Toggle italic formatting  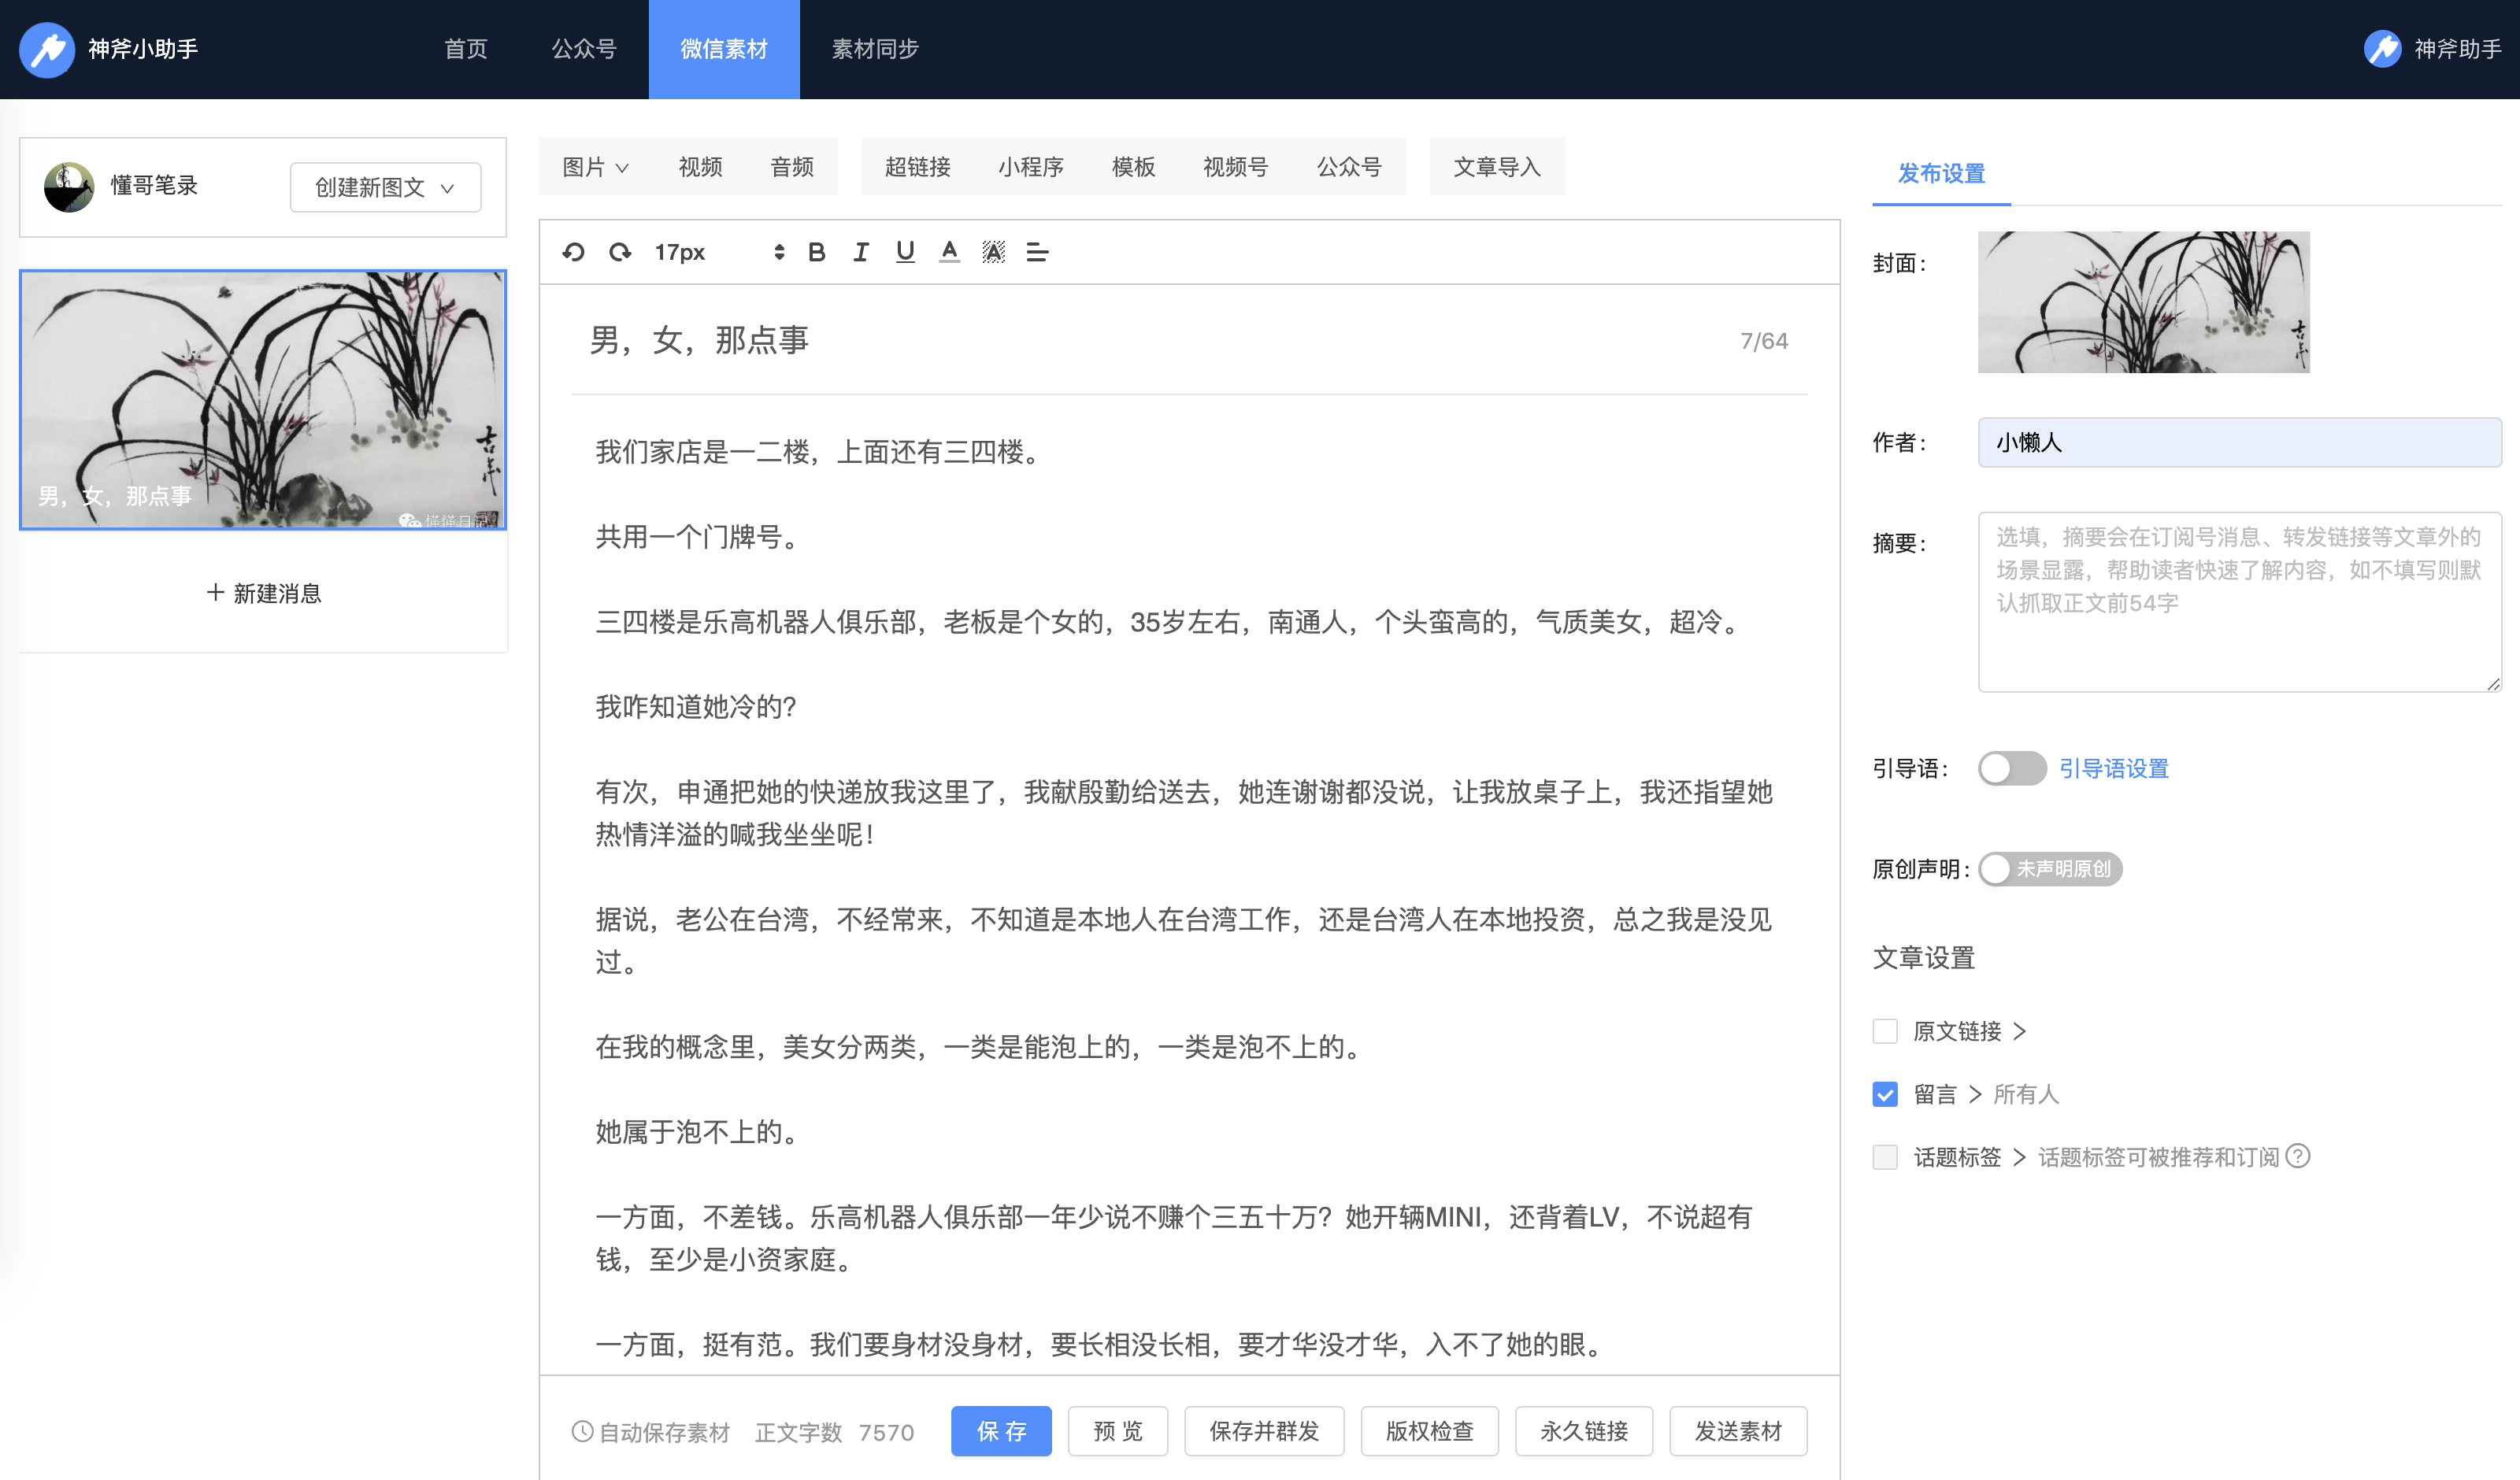[x=860, y=252]
